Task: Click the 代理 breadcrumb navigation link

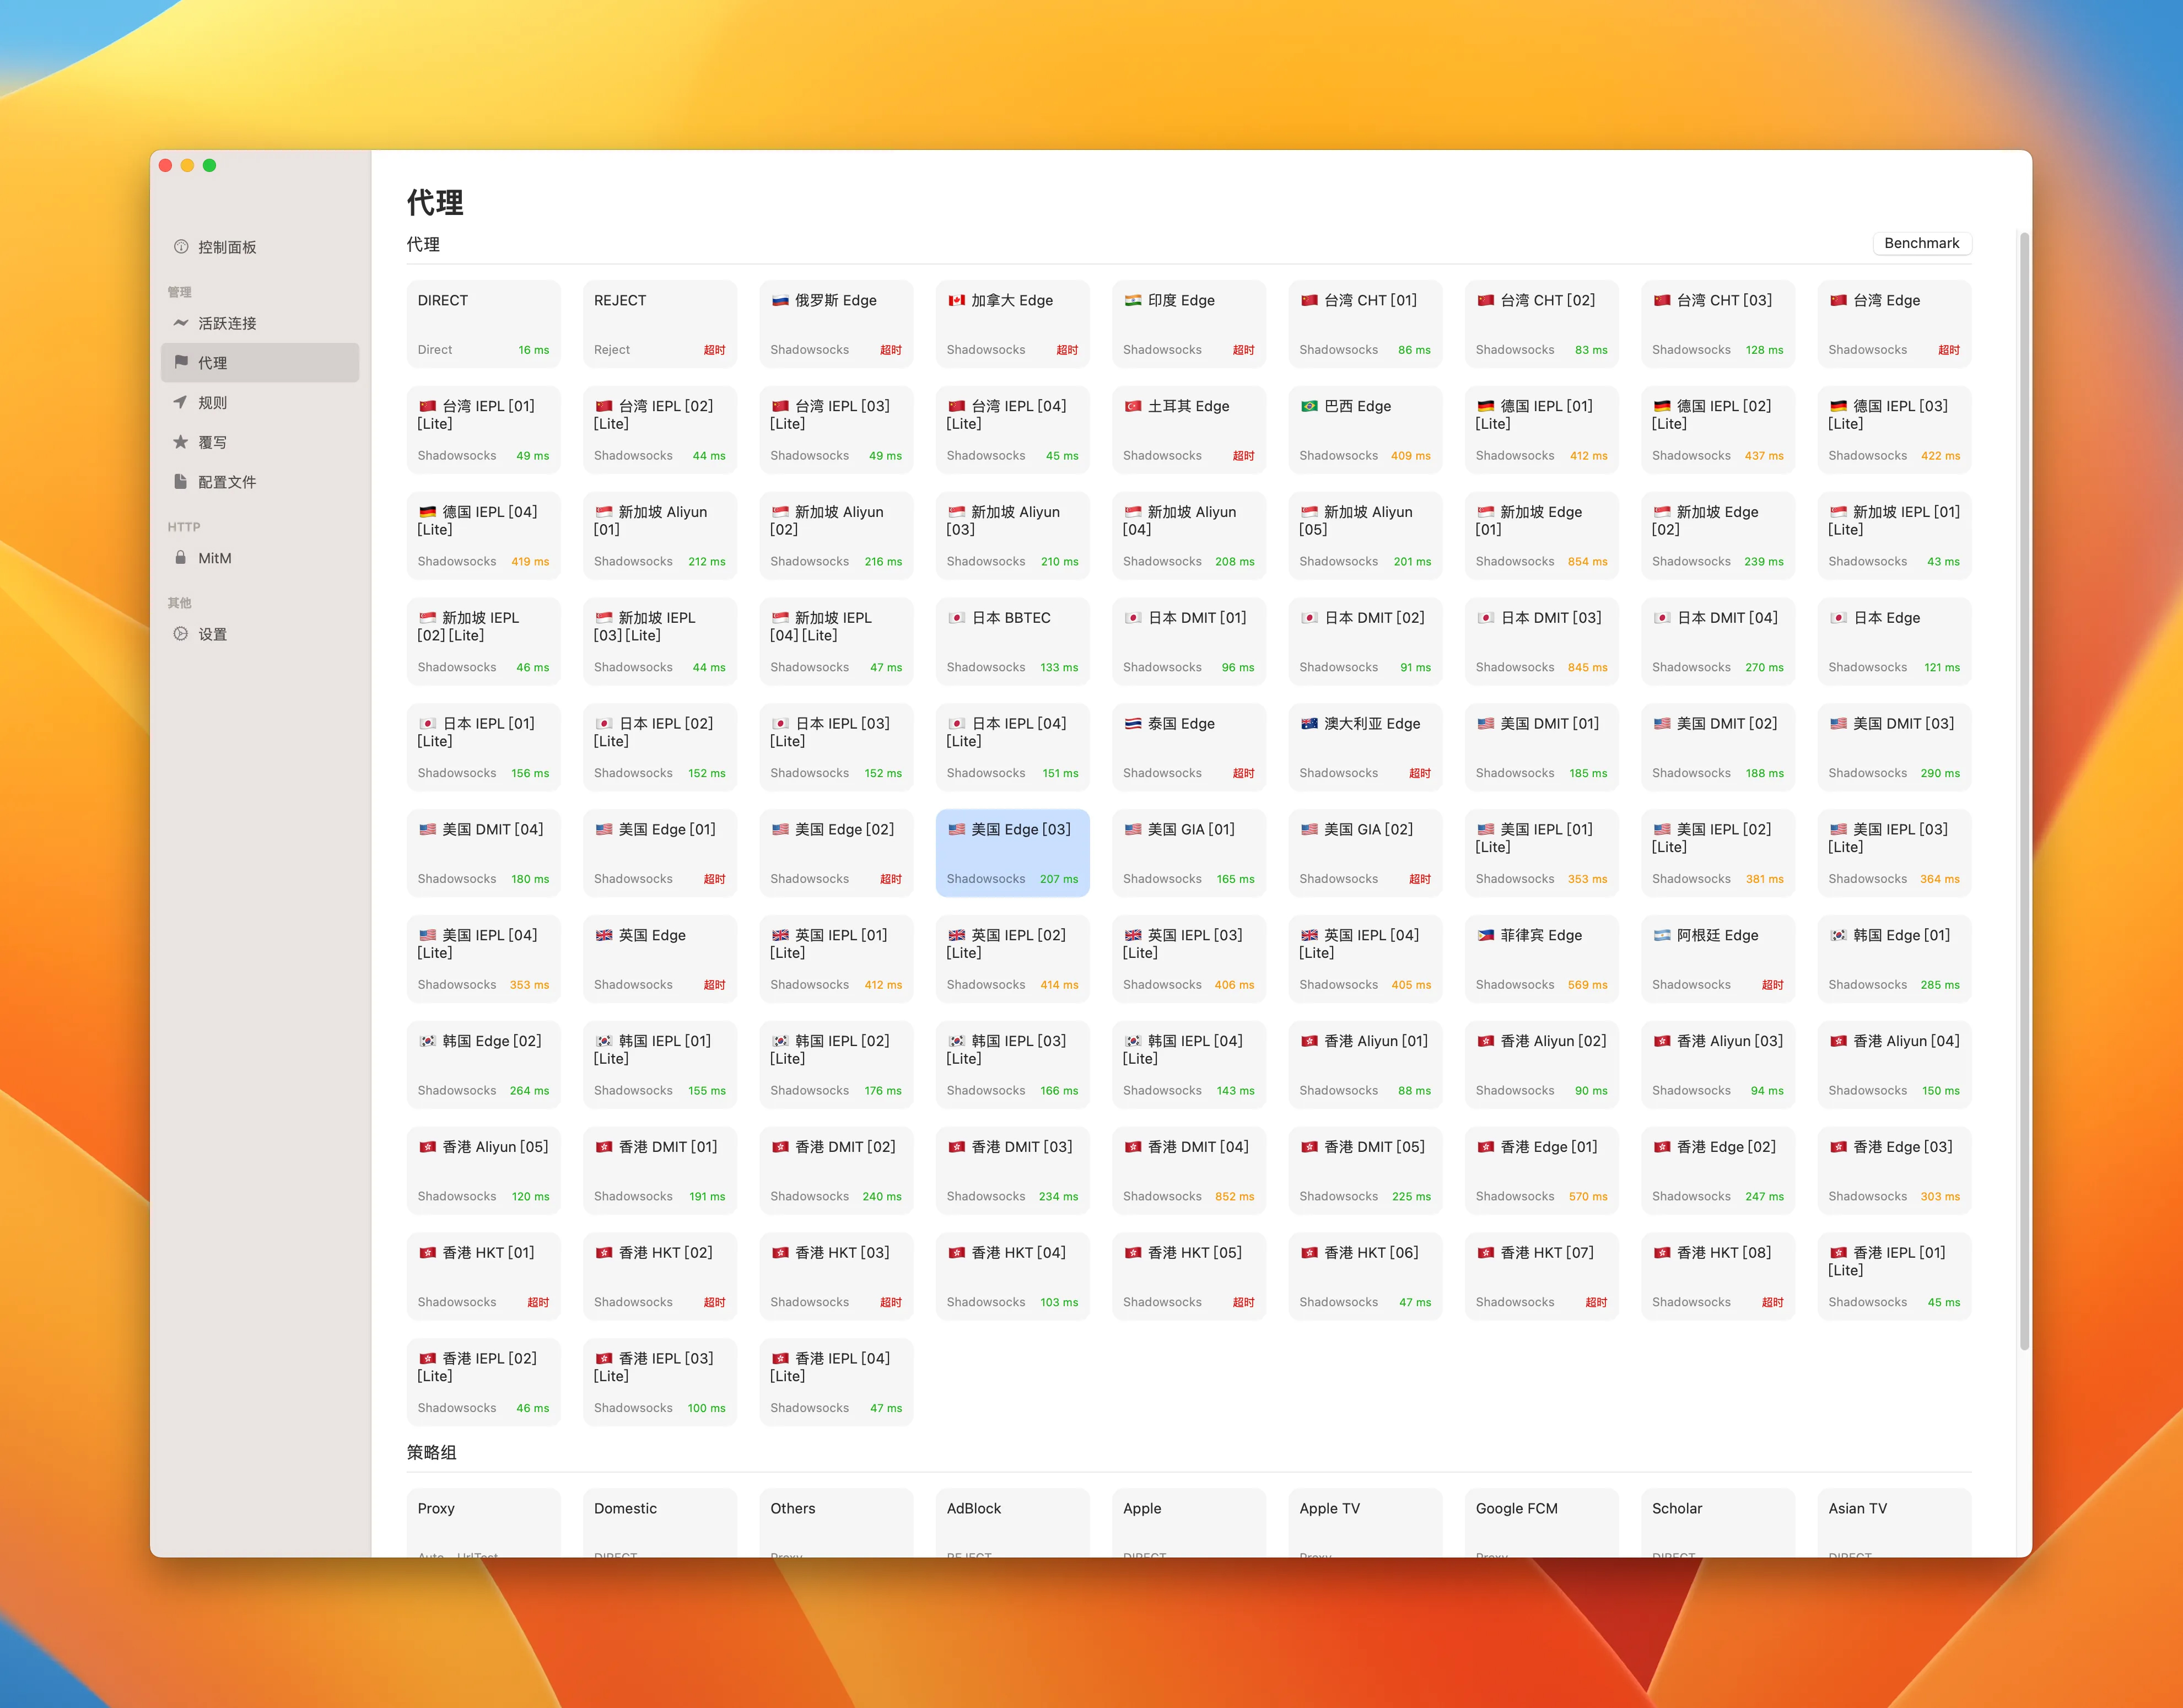Action: pos(425,243)
